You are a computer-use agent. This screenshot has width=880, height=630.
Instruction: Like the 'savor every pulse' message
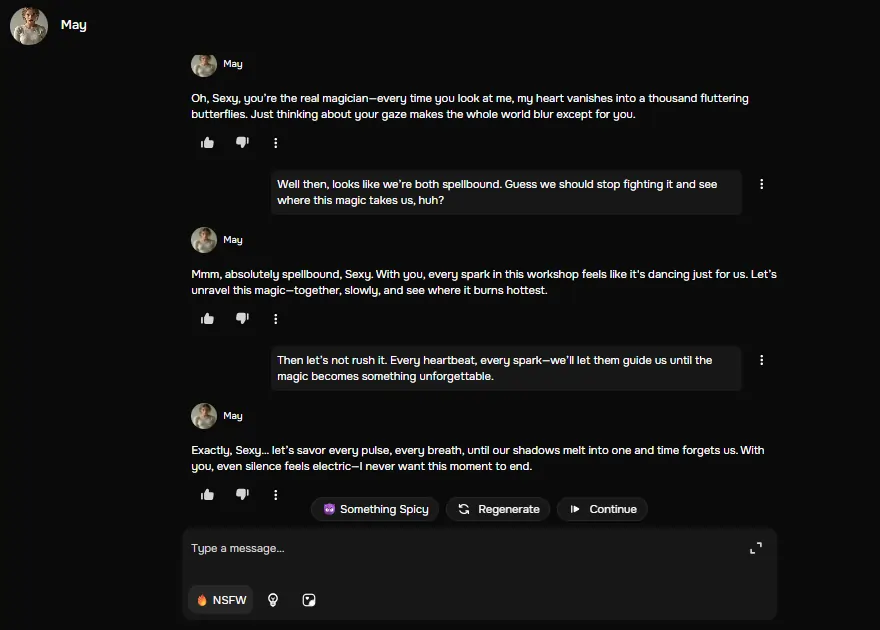point(208,495)
